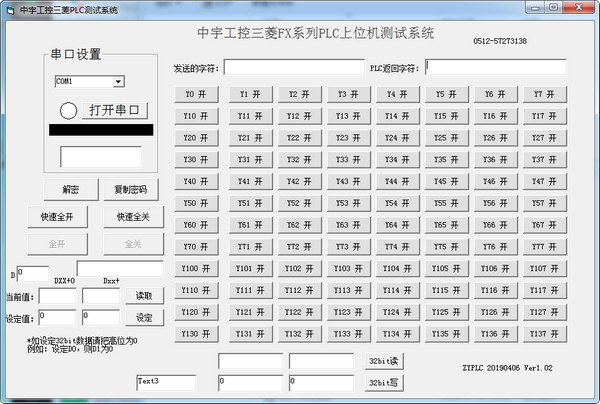Toggle output Y10 开
This screenshot has height=404, width=600.
(x=196, y=116)
